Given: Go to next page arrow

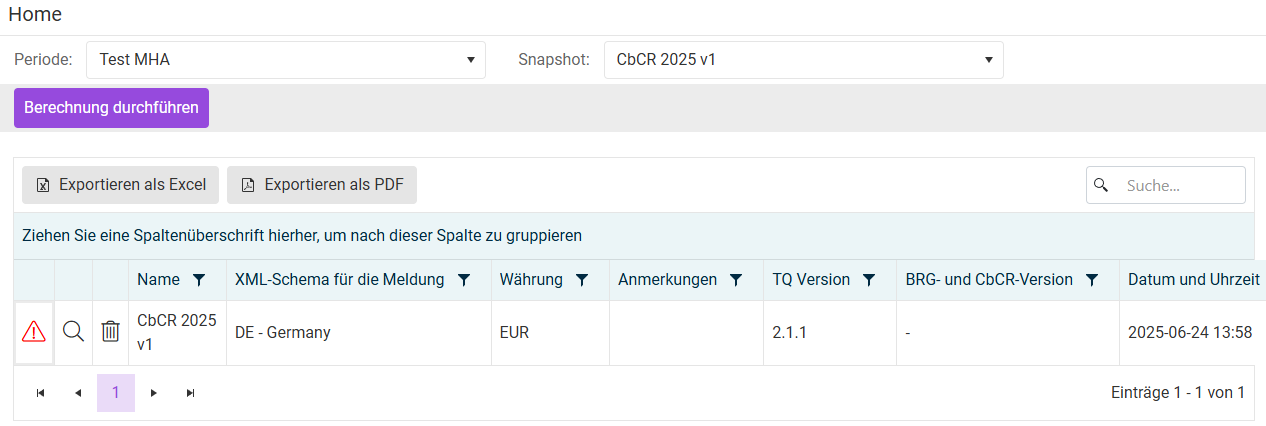Looking at the screenshot, I should pos(153,393).
